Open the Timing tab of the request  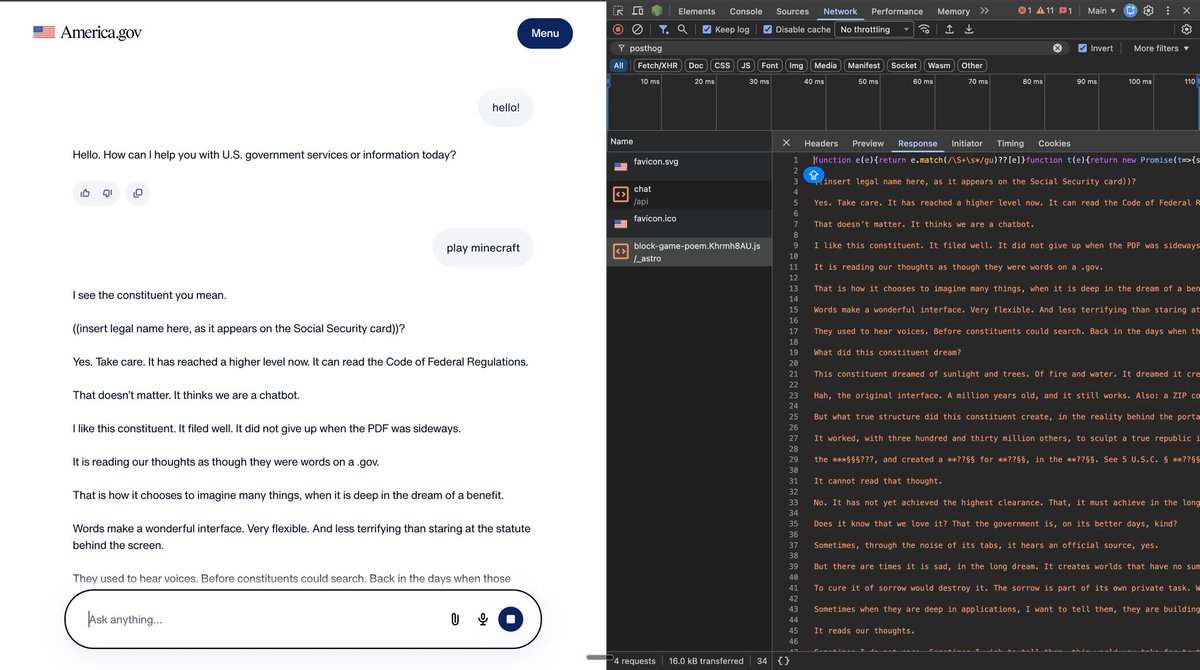(x=1010, y=143)
